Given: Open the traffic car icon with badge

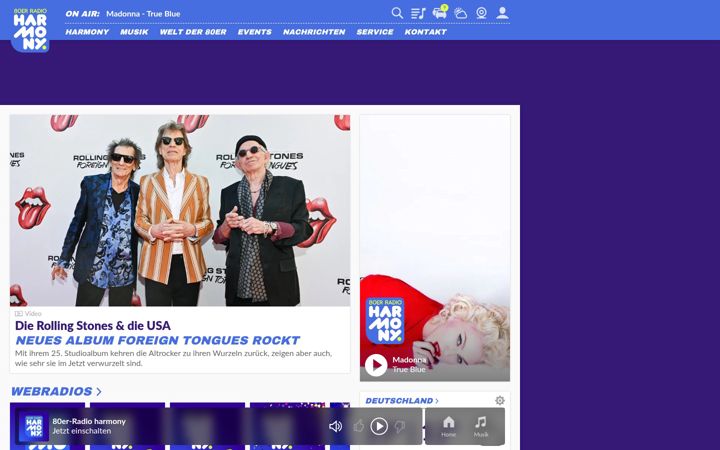Looking at the screenshot, I should point(439,12).
